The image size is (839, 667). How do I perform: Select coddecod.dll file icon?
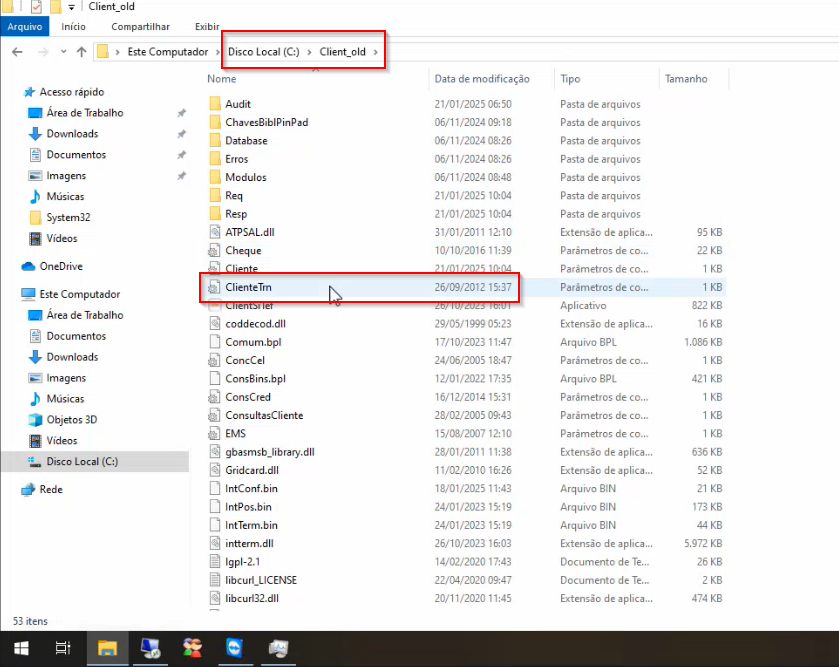pyautogui.click(x=215, y=324)
